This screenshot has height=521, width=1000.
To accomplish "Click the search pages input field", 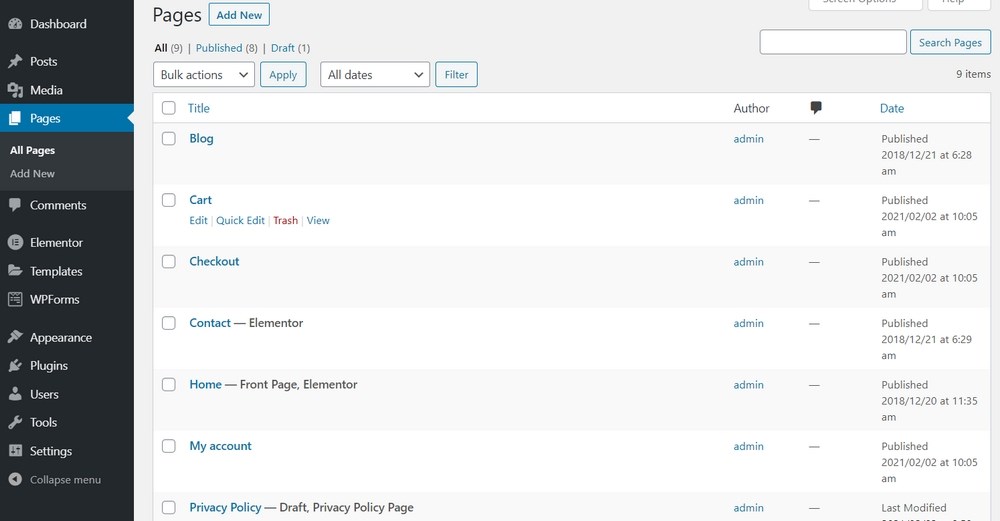I will point(833,42).
